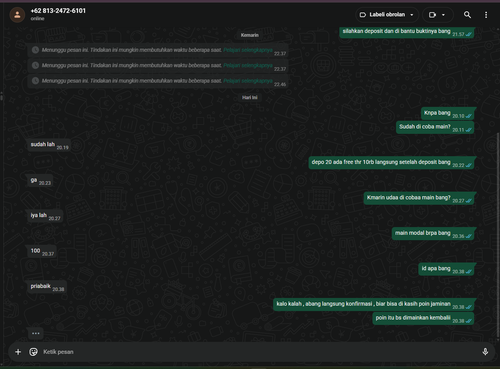Open the three-dot chat menu
The height and width of the screenshot is (369, 500).
coord(486,15)
